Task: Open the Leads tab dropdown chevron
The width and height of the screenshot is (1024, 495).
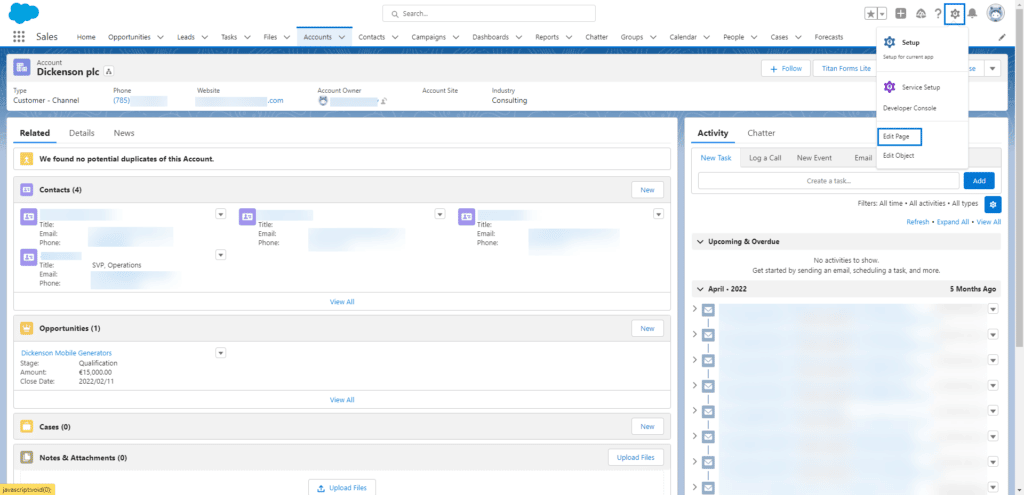Action: pos(204,37)
